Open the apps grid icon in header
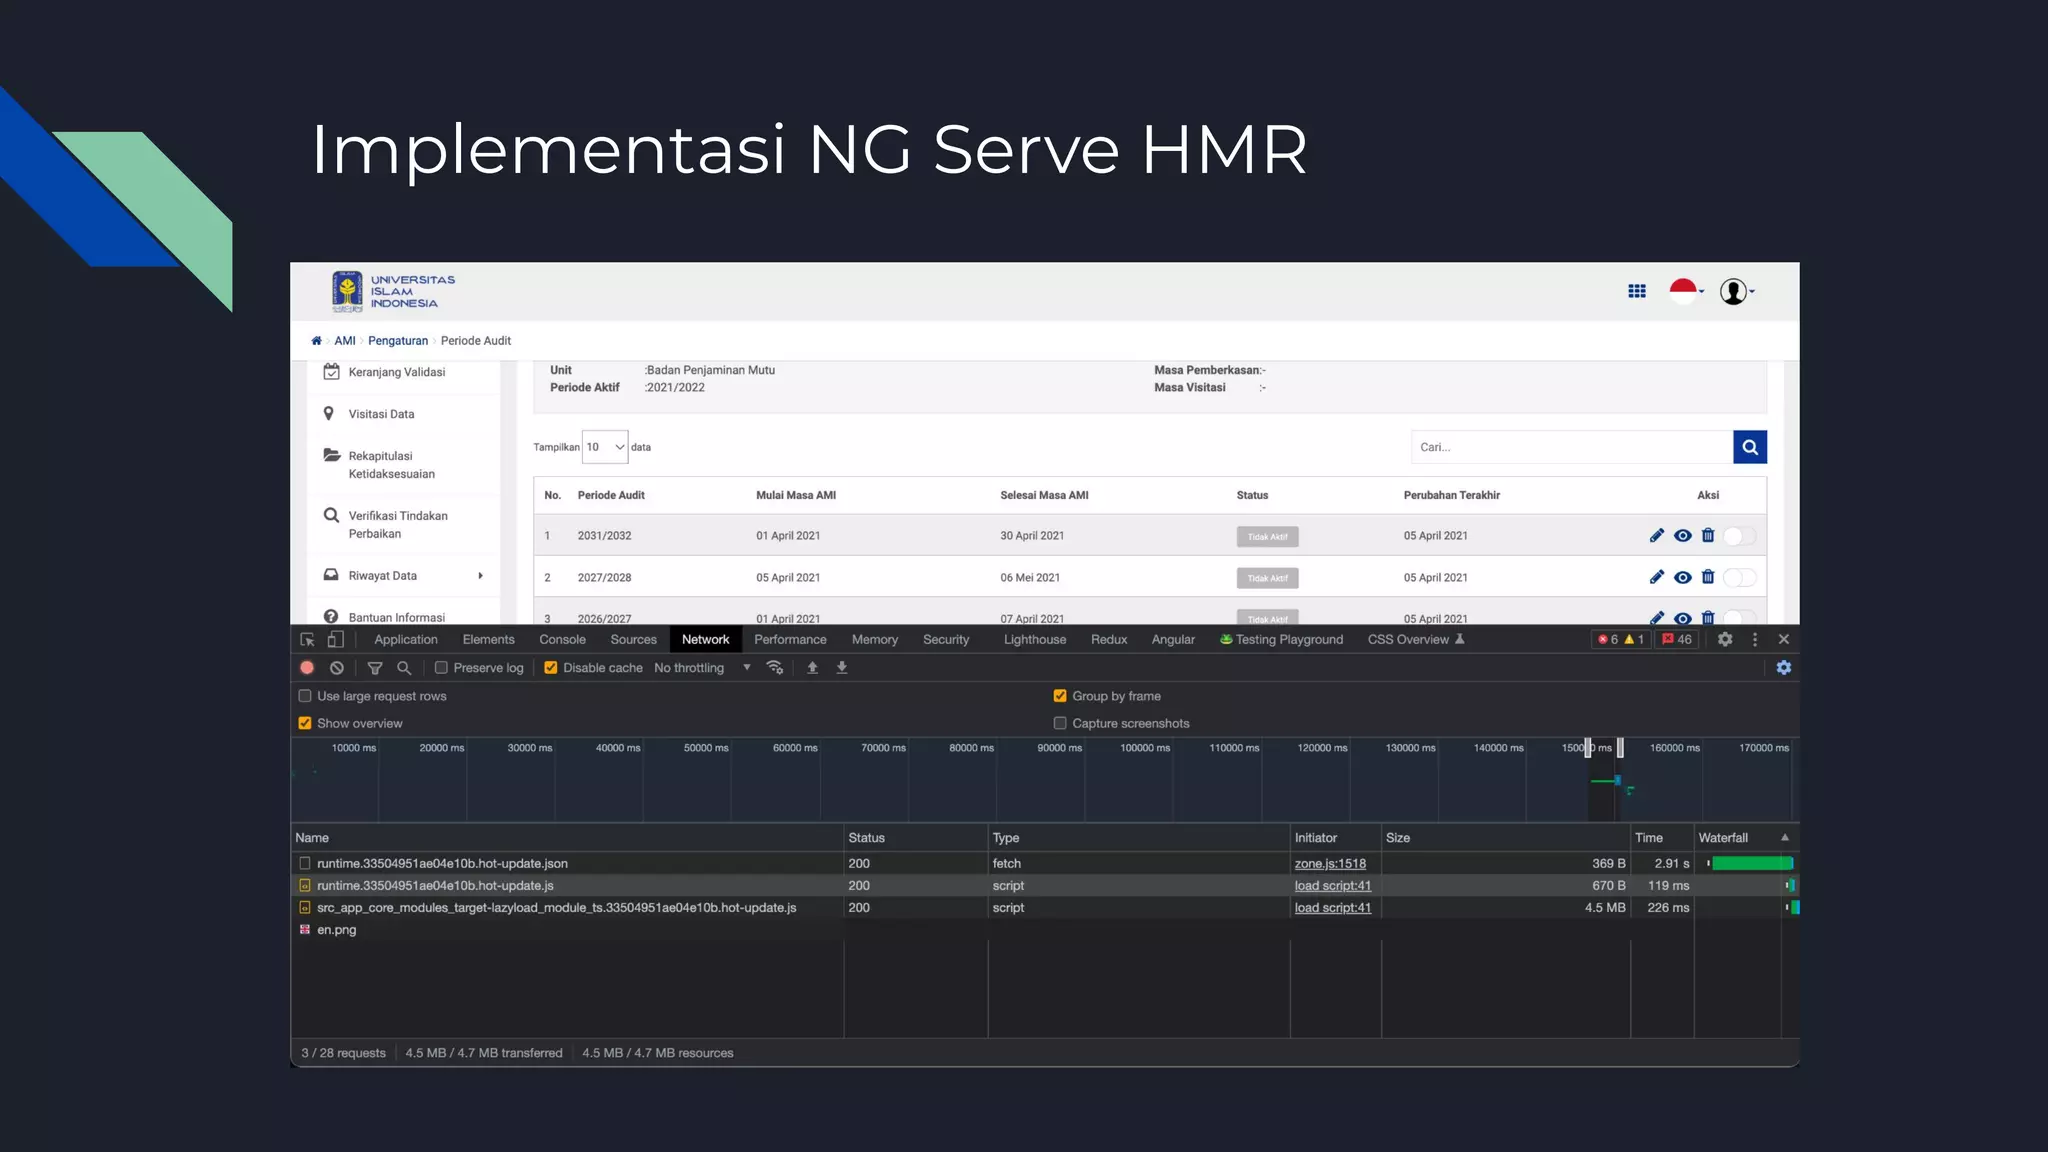Image resolution: width=2048 pixels, height=1152 pixels. coord(1636,291)
